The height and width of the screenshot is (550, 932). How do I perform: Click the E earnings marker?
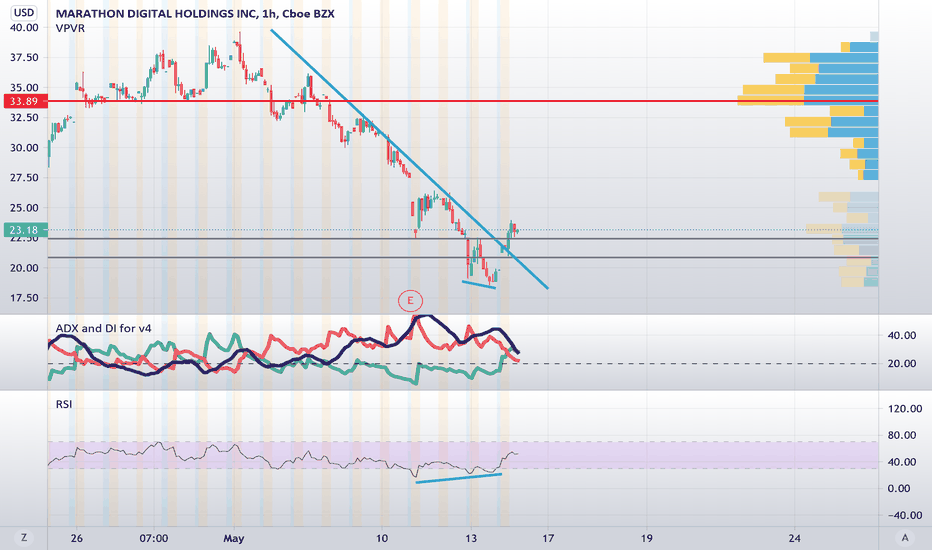click(x=410, y=301)
